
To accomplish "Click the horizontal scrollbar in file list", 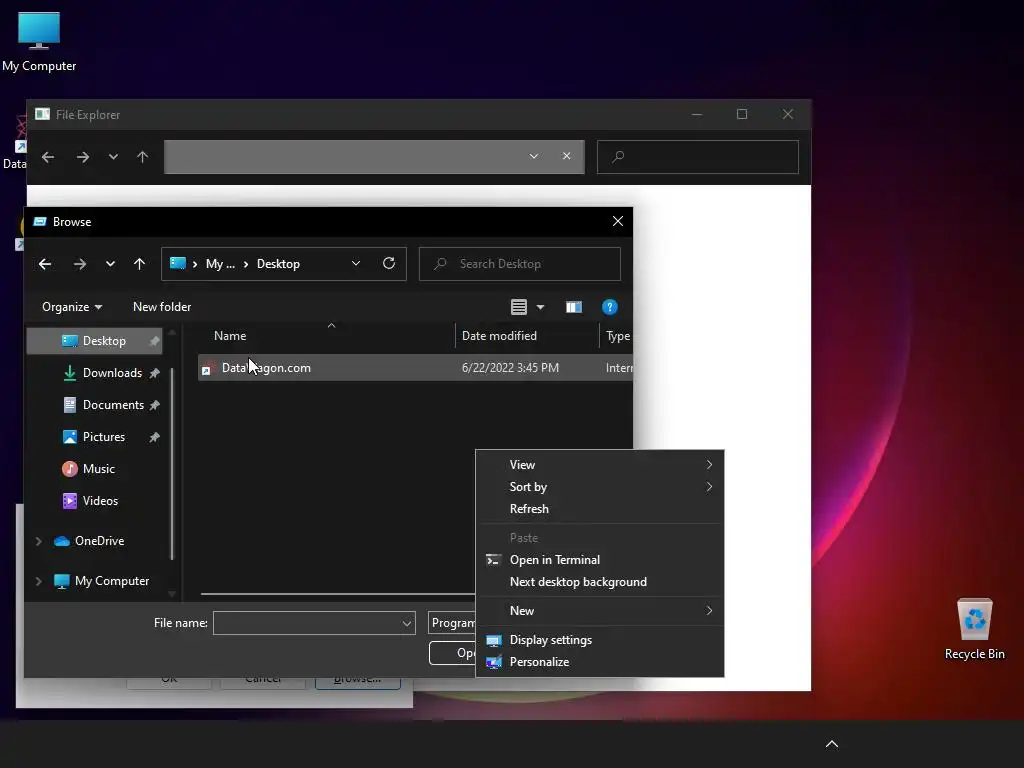I will (x=337, y=594).
